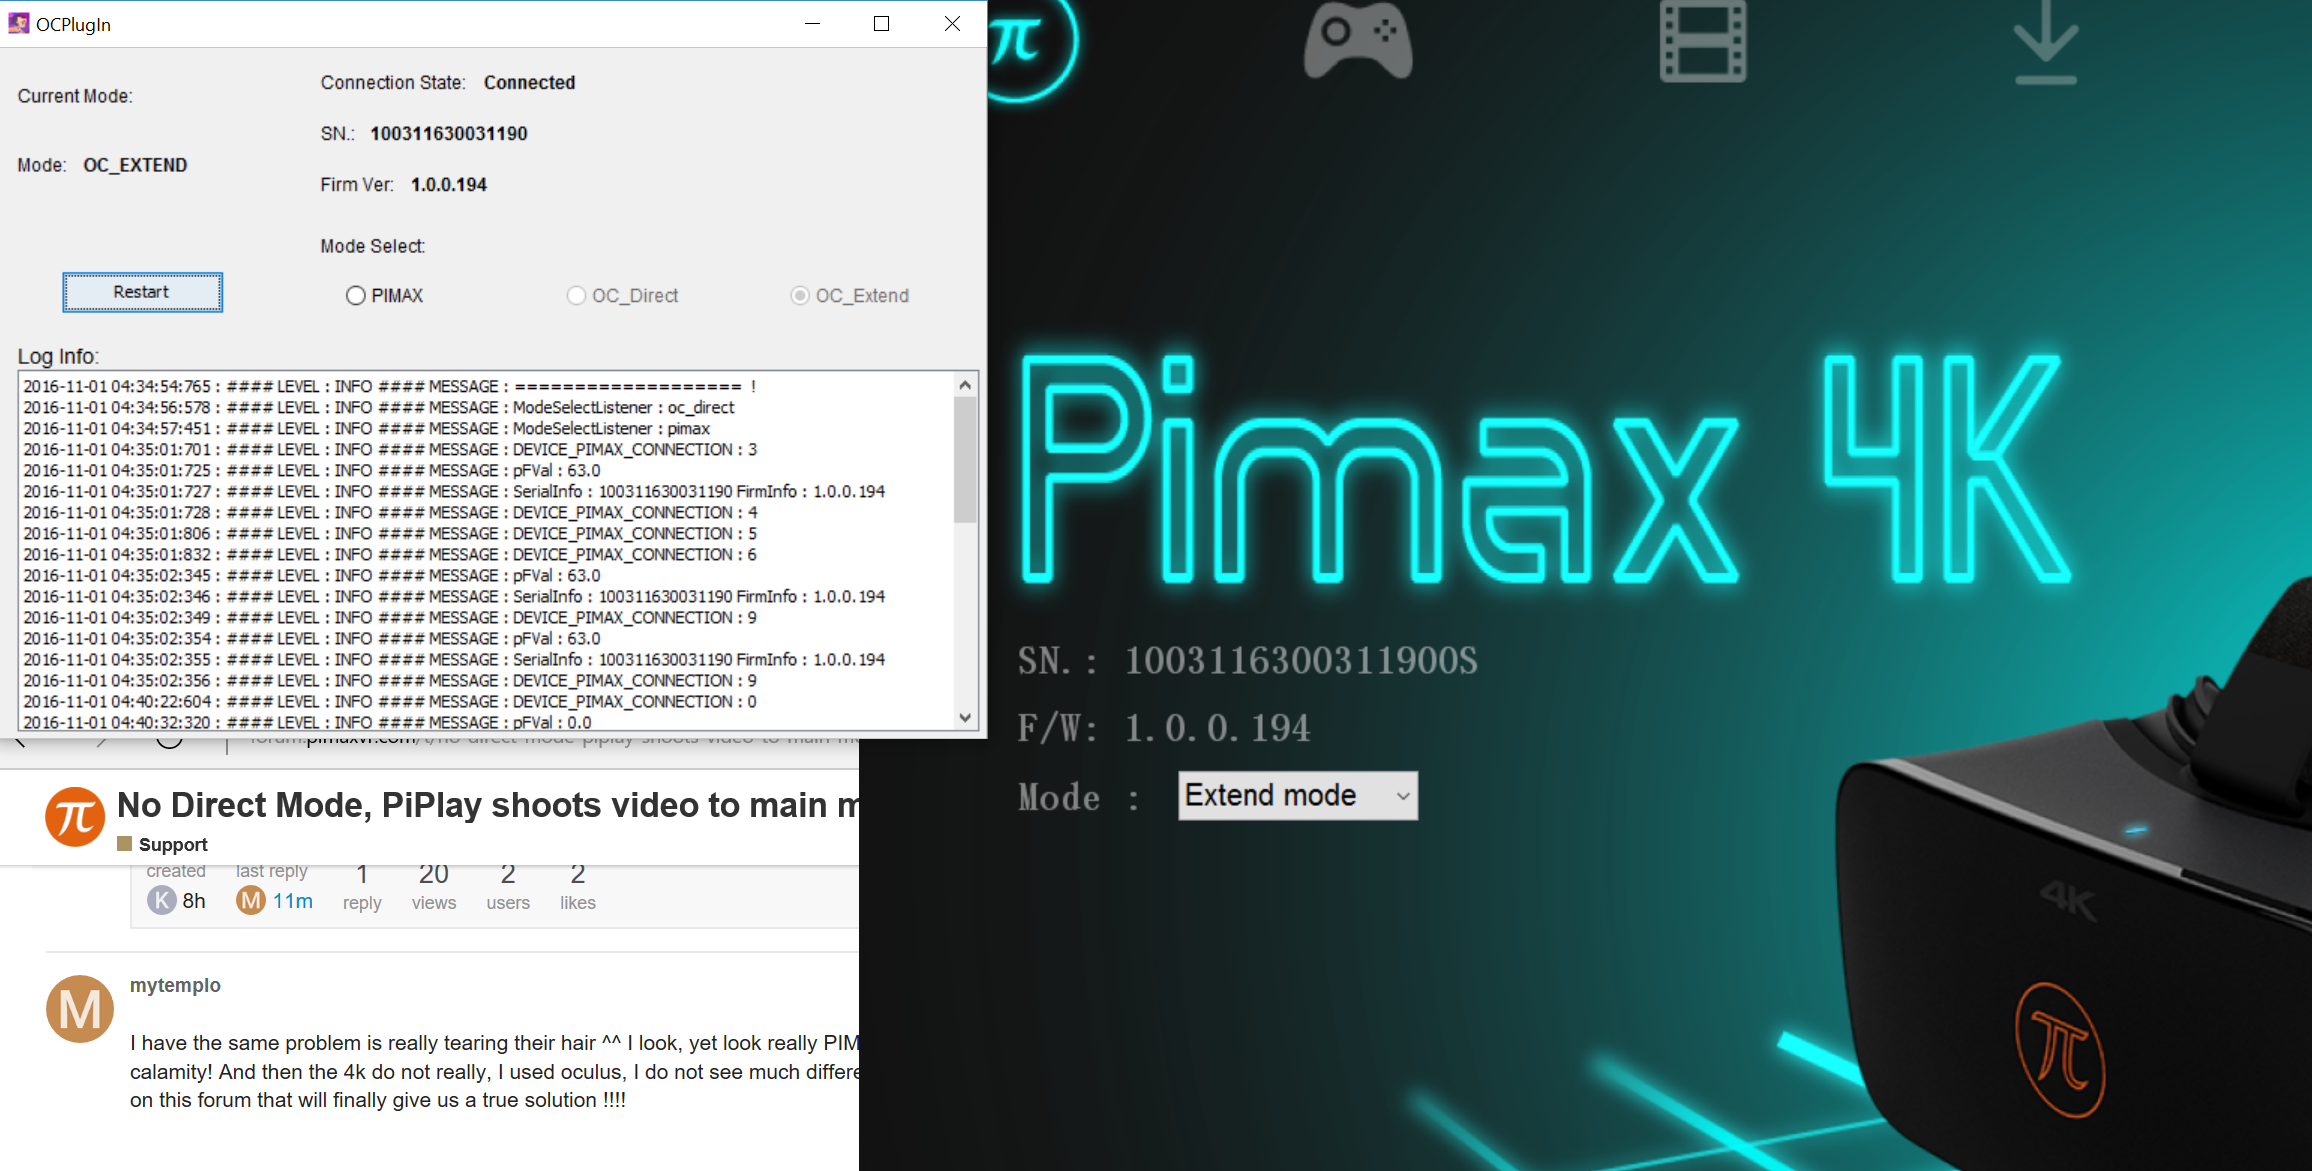Minimize the OCPlugIn window
2312x1171 pixels.
[813, 23]
